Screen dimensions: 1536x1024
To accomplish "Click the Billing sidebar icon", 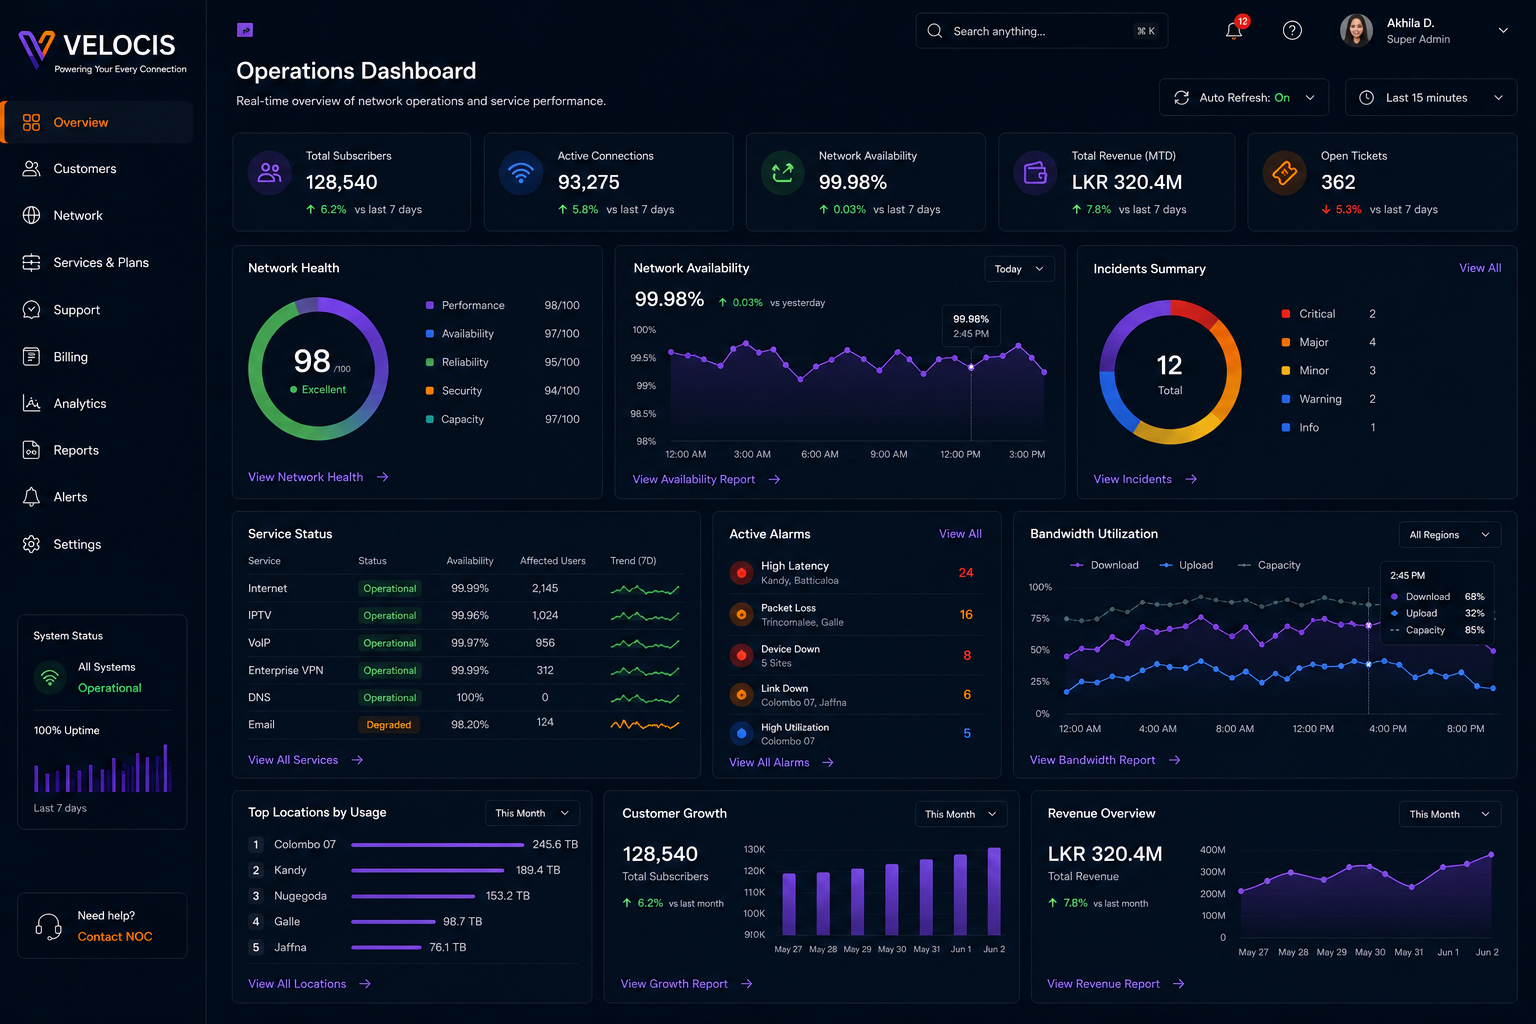I will tap(31, 357).
